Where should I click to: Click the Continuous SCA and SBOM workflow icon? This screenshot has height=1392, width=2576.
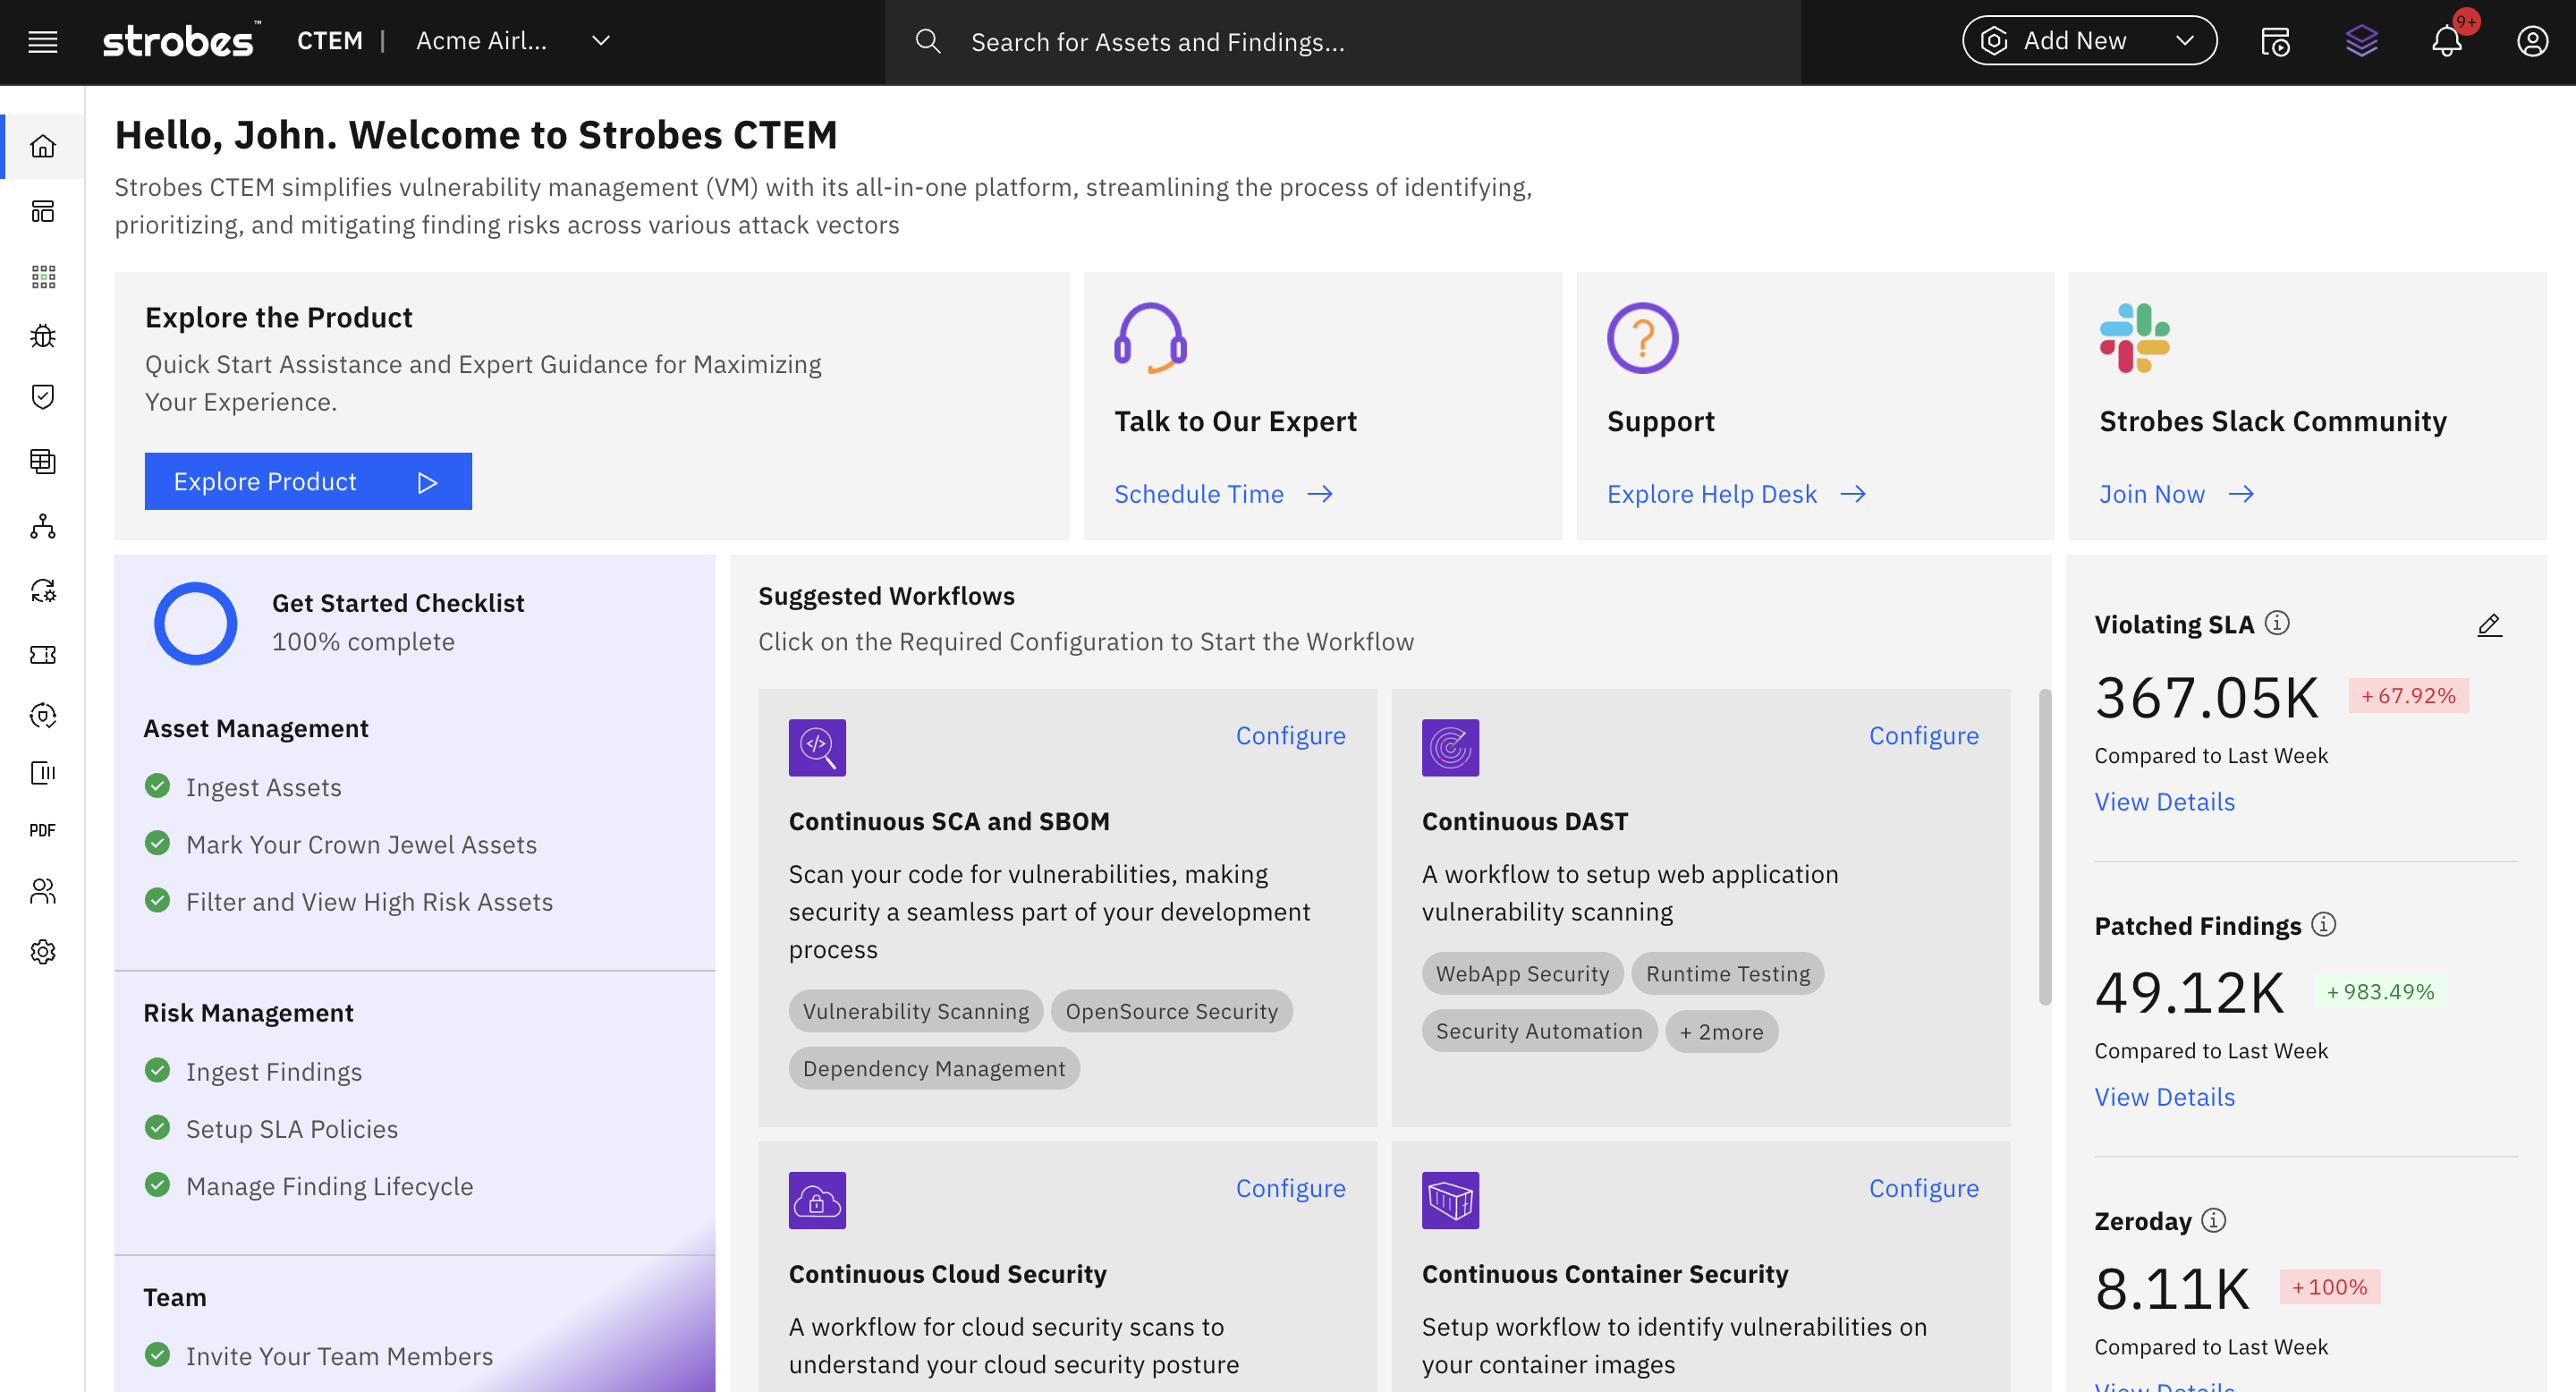(817, 747)
